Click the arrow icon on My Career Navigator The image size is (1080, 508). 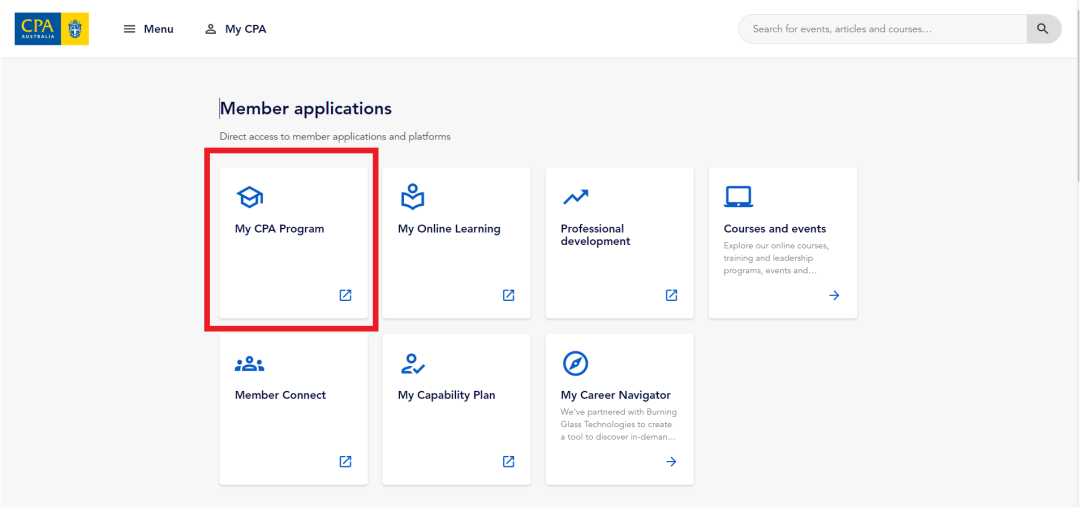click(x=672, y=461)
